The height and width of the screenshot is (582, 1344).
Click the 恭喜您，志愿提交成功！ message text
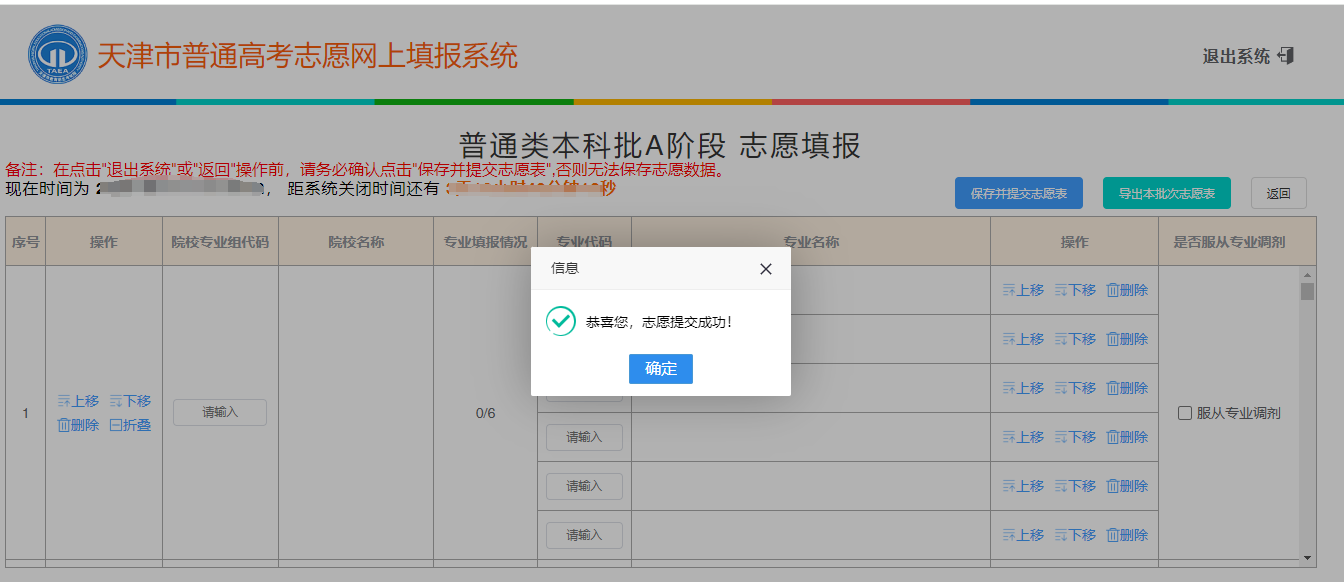click(x=660, y=322)
